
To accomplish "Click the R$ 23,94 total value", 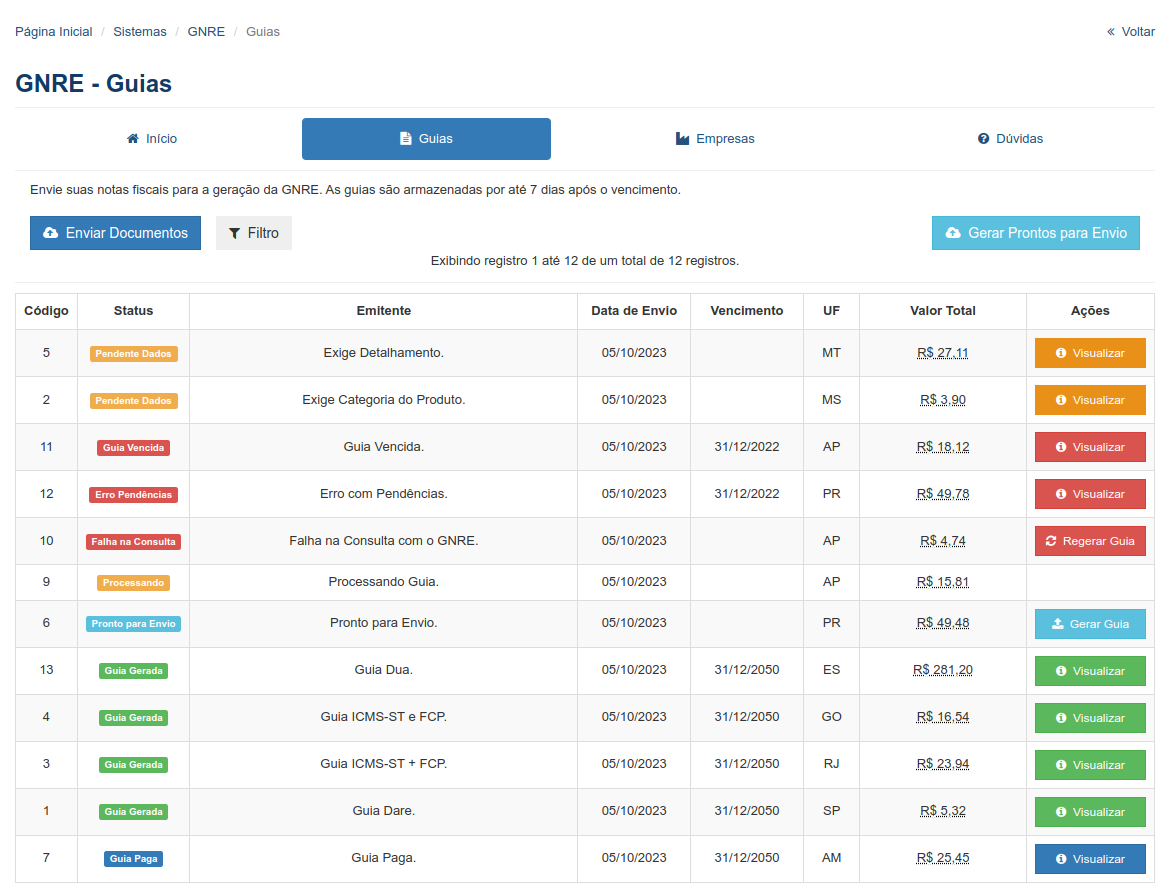I will pos(942,764).
